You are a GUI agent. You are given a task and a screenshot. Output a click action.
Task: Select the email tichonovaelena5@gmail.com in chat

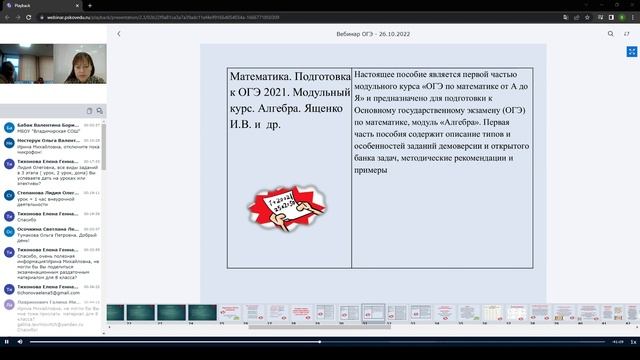48,293
